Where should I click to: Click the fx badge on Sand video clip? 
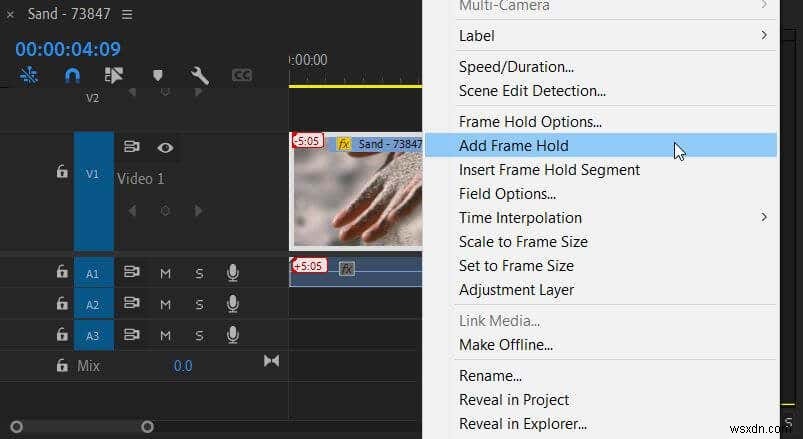click(x=344, y=144)
